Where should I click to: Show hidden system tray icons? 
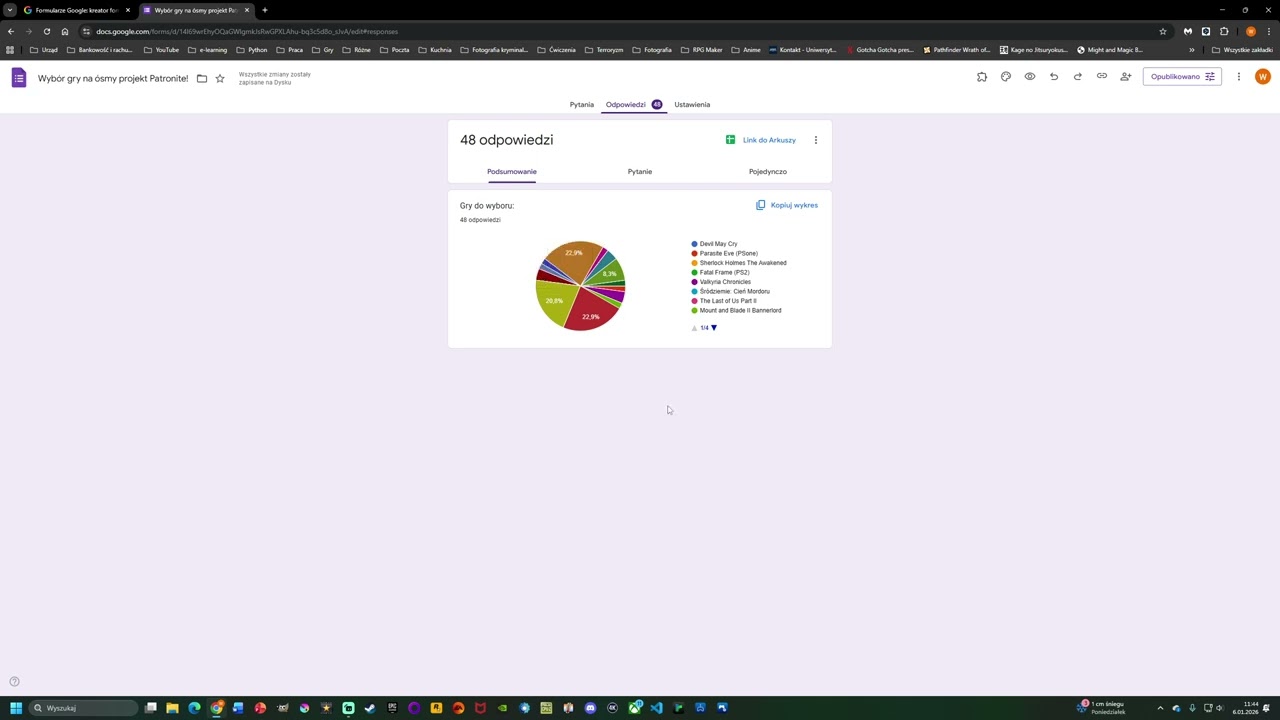coord(1160,708)
